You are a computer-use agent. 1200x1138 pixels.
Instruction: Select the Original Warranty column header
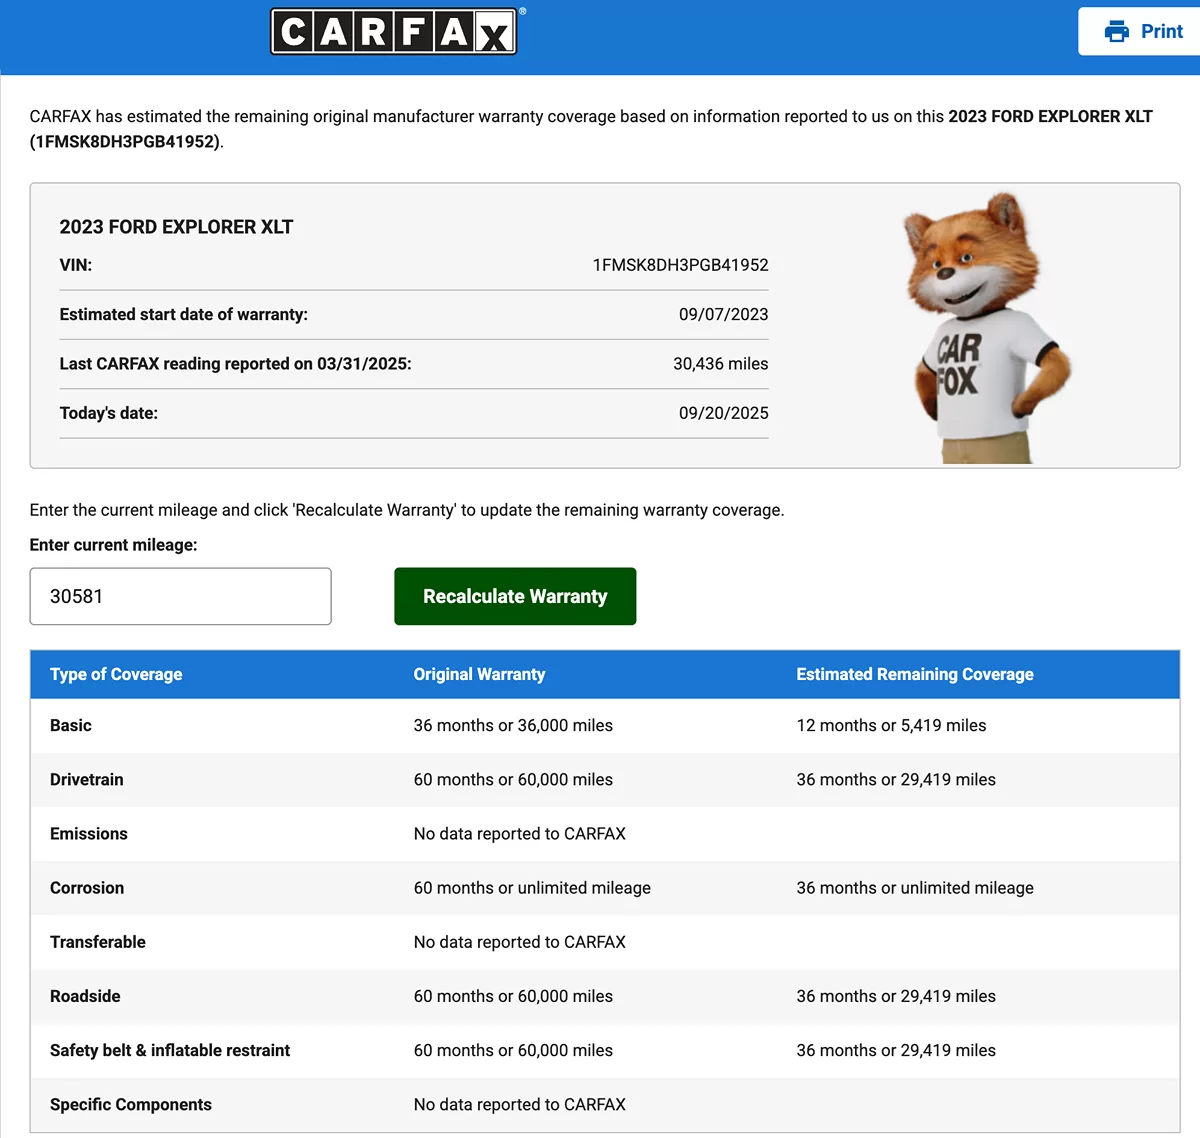point(479,675)
